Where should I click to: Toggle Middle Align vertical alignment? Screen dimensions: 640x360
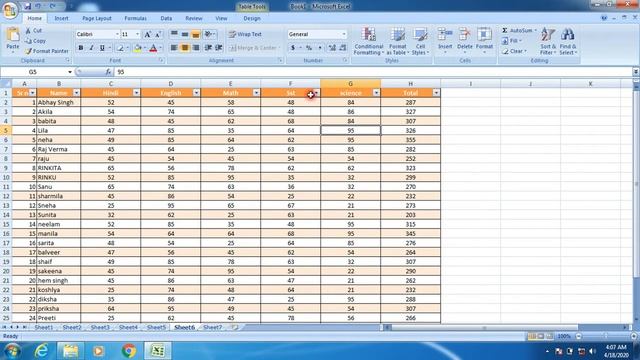185,34
